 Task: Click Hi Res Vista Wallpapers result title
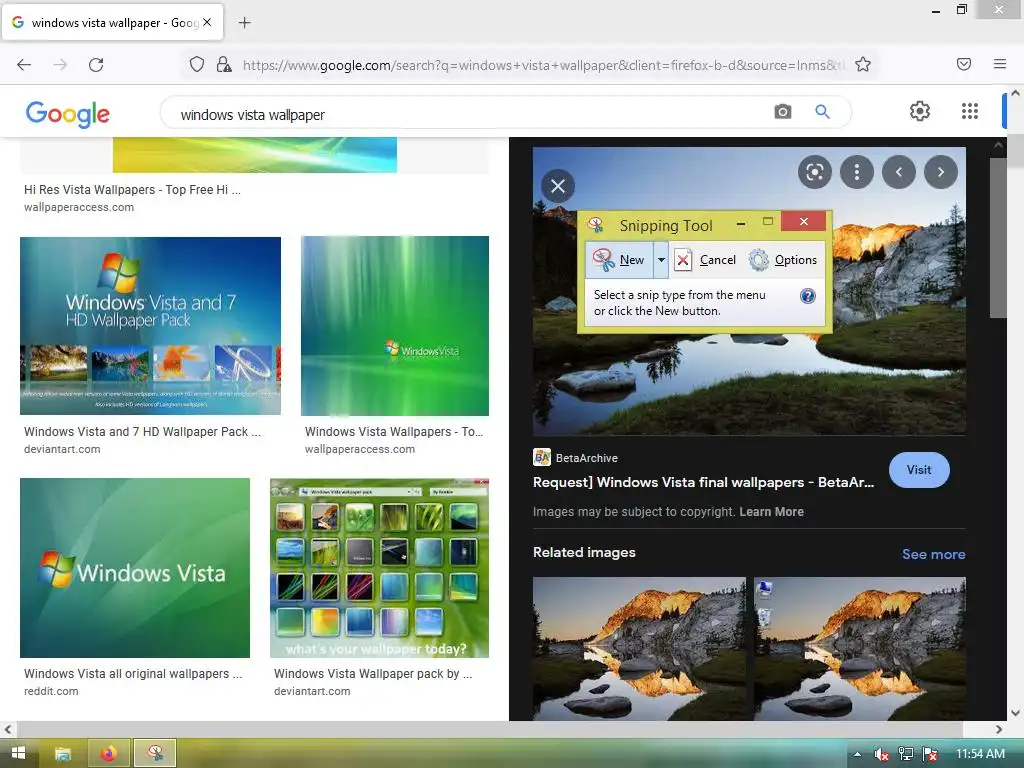coord(133,189)
